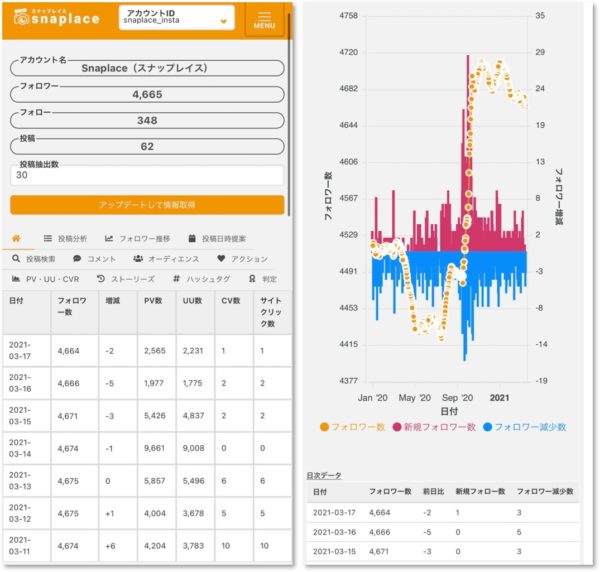Select follower count 4,666 in left table
This screenshot has height=572, width=600.
pos(68,383)
